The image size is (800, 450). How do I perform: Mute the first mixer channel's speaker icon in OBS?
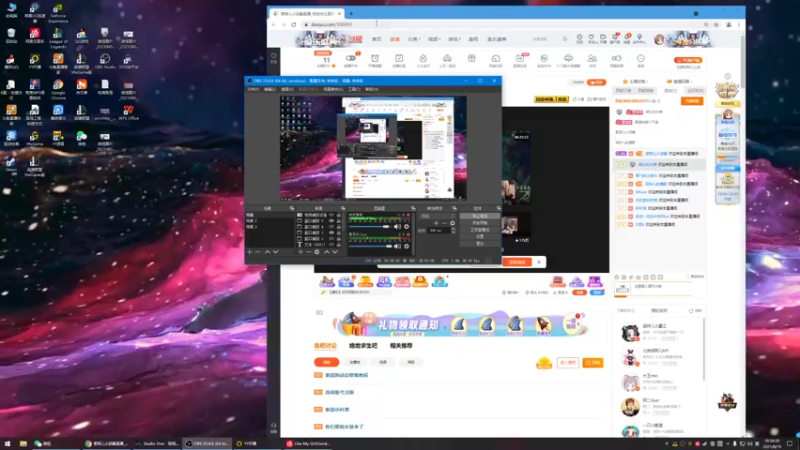397,227
